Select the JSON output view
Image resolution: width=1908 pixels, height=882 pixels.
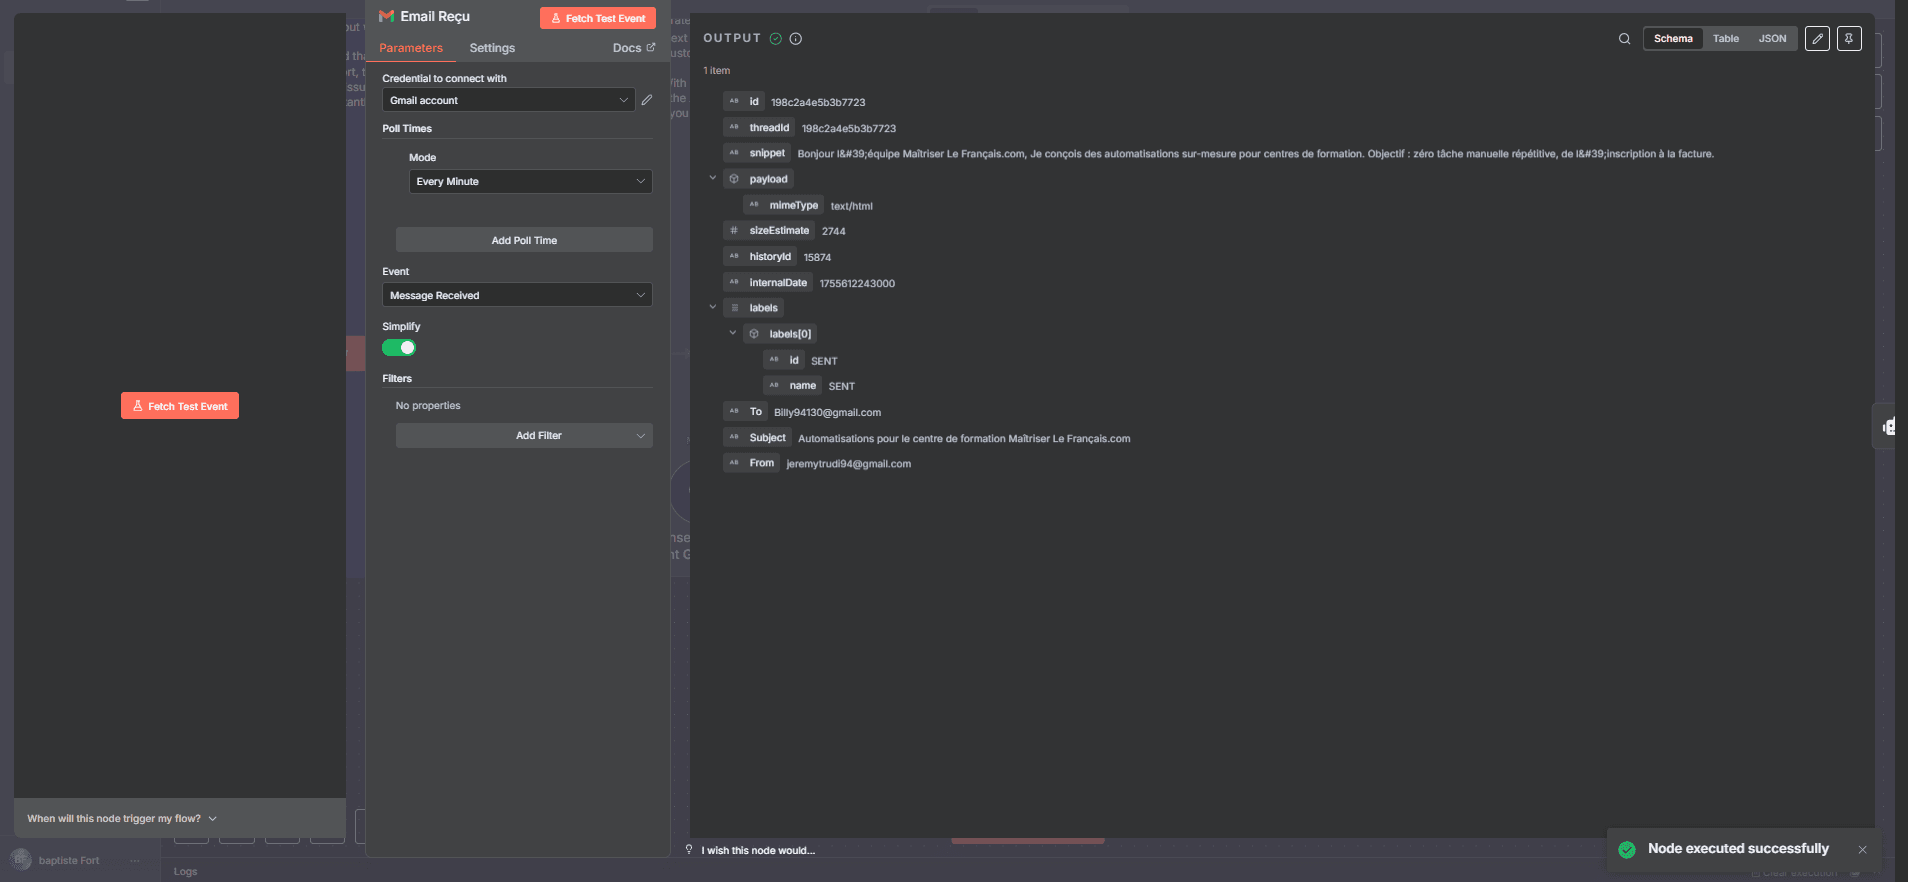(1772, 39)
